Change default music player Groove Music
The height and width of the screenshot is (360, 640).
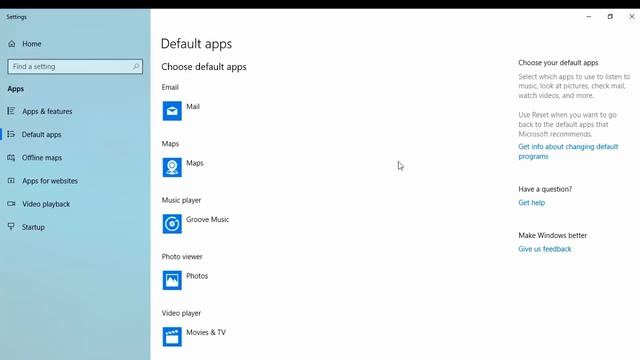(x=207, y=219)
